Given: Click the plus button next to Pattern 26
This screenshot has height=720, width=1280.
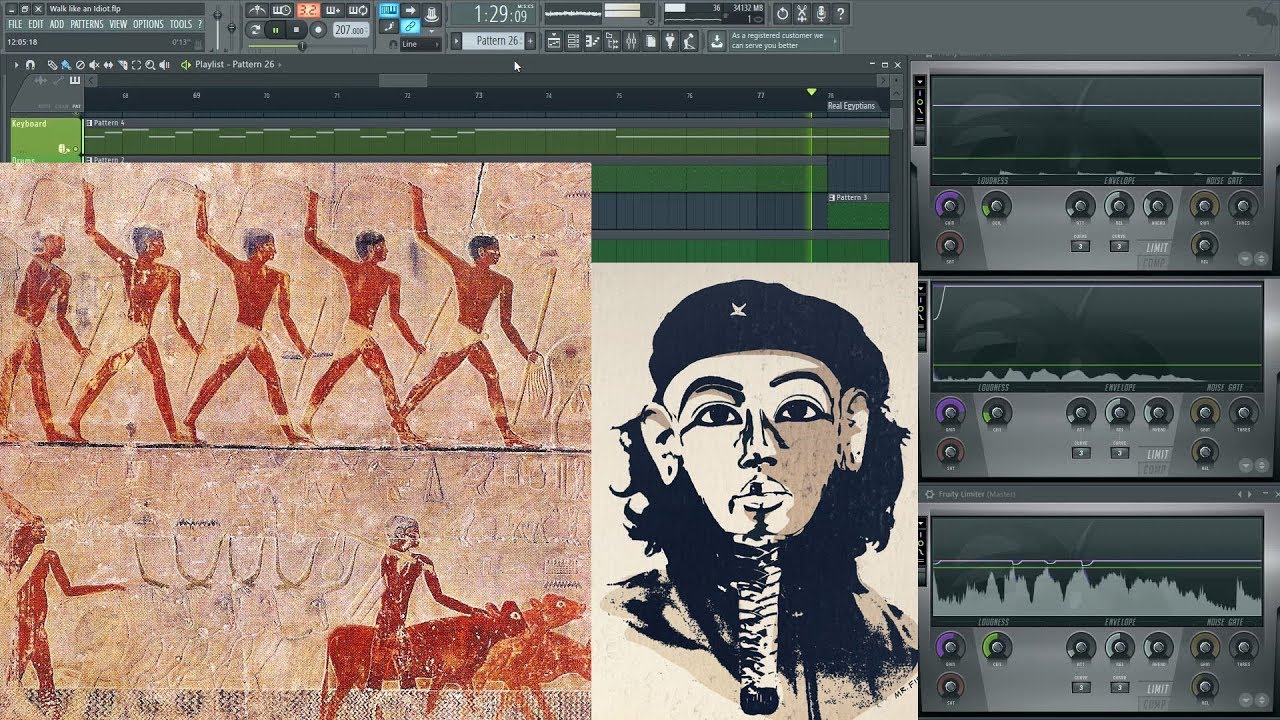Looking at the screenshot, I should [530, 41].
